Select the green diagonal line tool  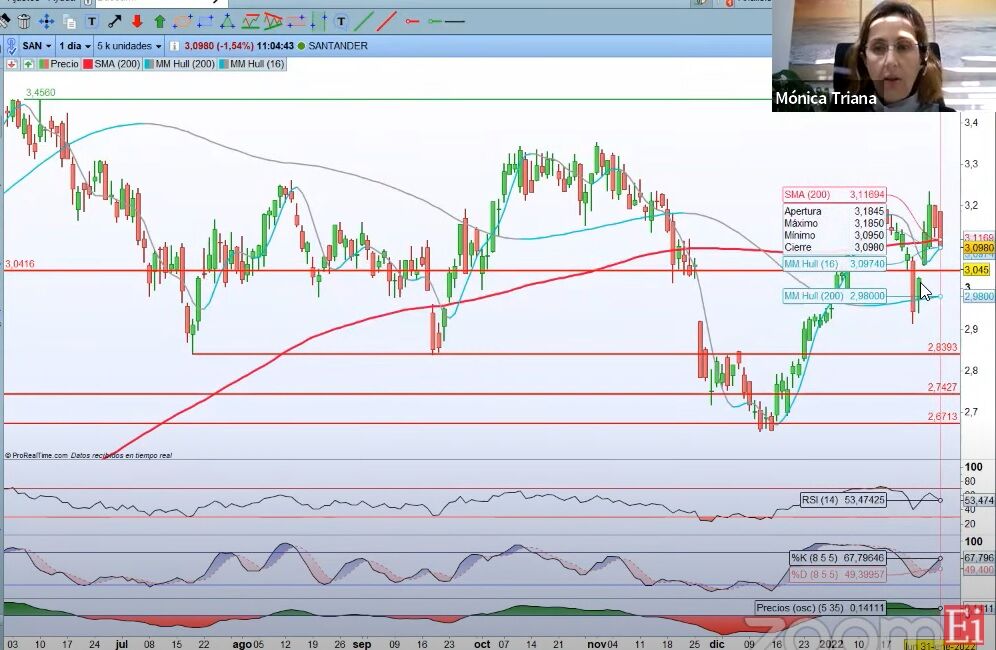pos(364,22)
